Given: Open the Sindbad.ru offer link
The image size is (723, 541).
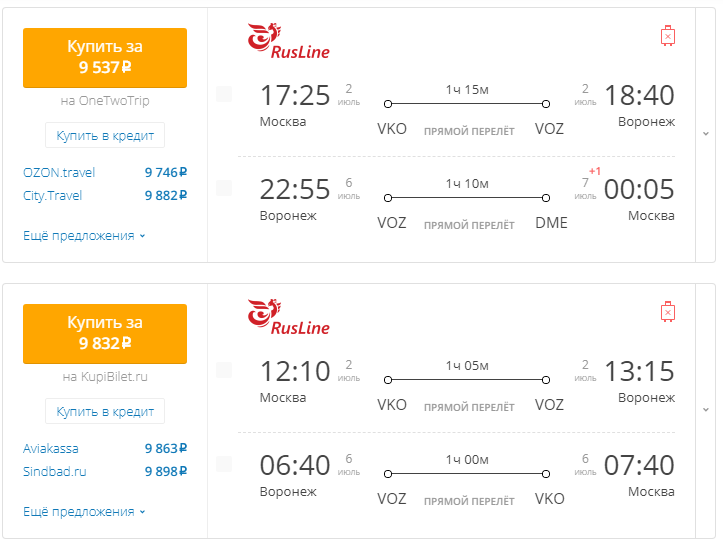Looking at the screenshot, I should [x=55, y=471].
